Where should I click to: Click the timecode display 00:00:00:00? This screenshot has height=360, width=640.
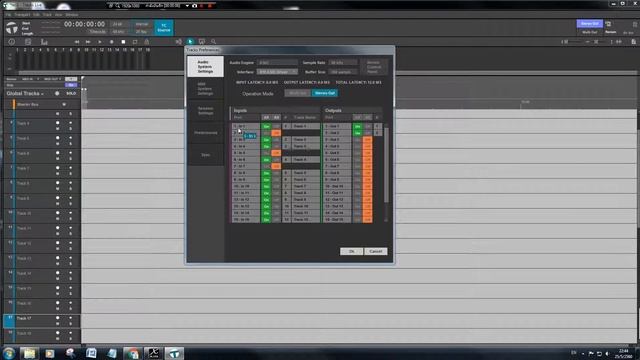[x=84, y=24]
